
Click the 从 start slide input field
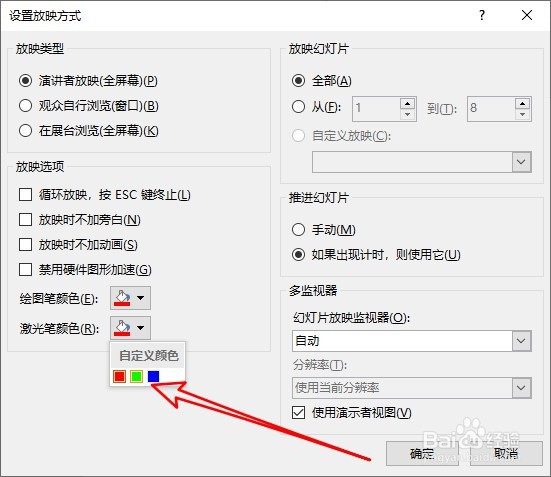(376, 109)
